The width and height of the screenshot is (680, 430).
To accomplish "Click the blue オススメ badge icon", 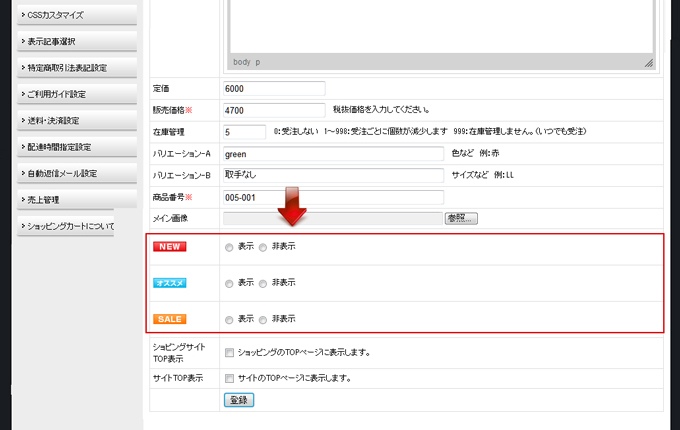I will (x=169, y=283).
